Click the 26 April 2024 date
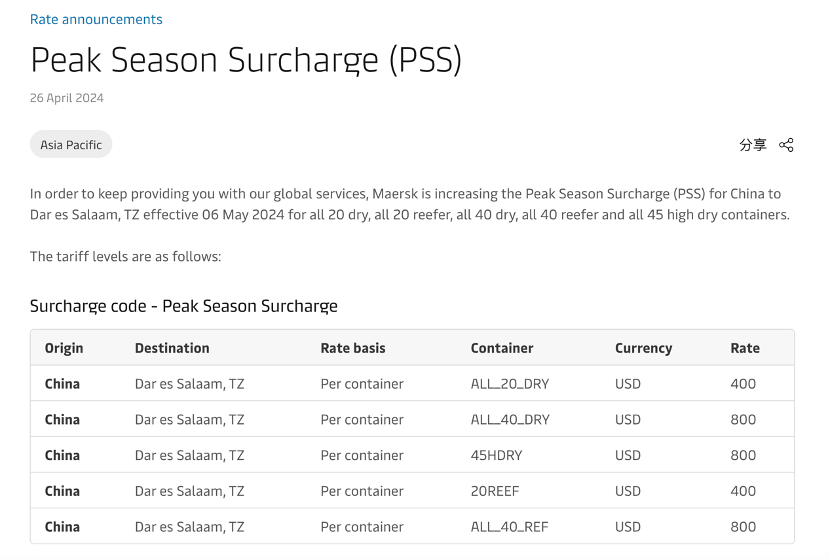The width and height of the screenshot is (830, 560). 67,98
